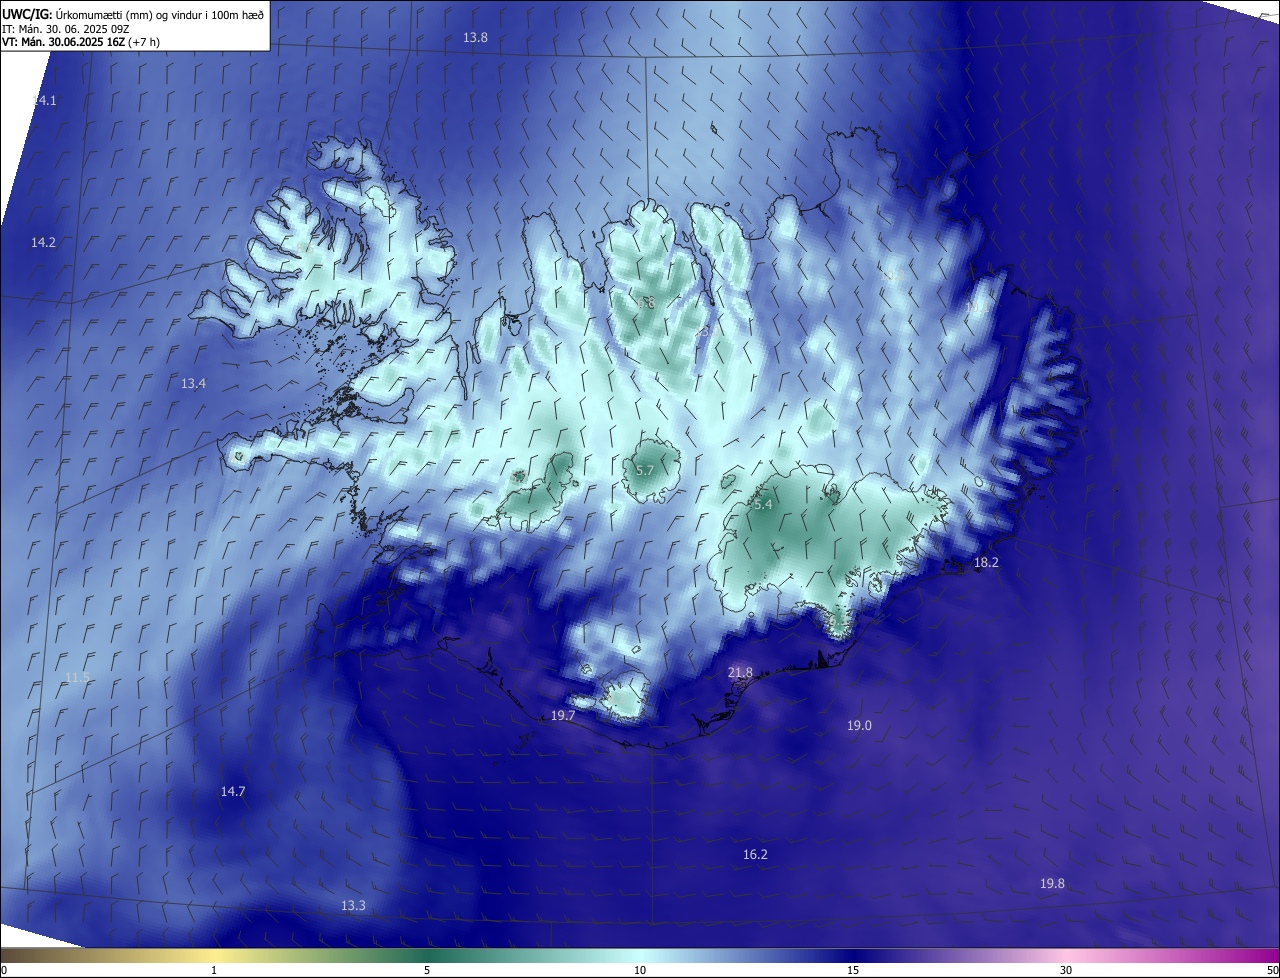Click the legend tick labeled 30
Viewport: 1280px width, 978px height.
(x=1066, y=970)
